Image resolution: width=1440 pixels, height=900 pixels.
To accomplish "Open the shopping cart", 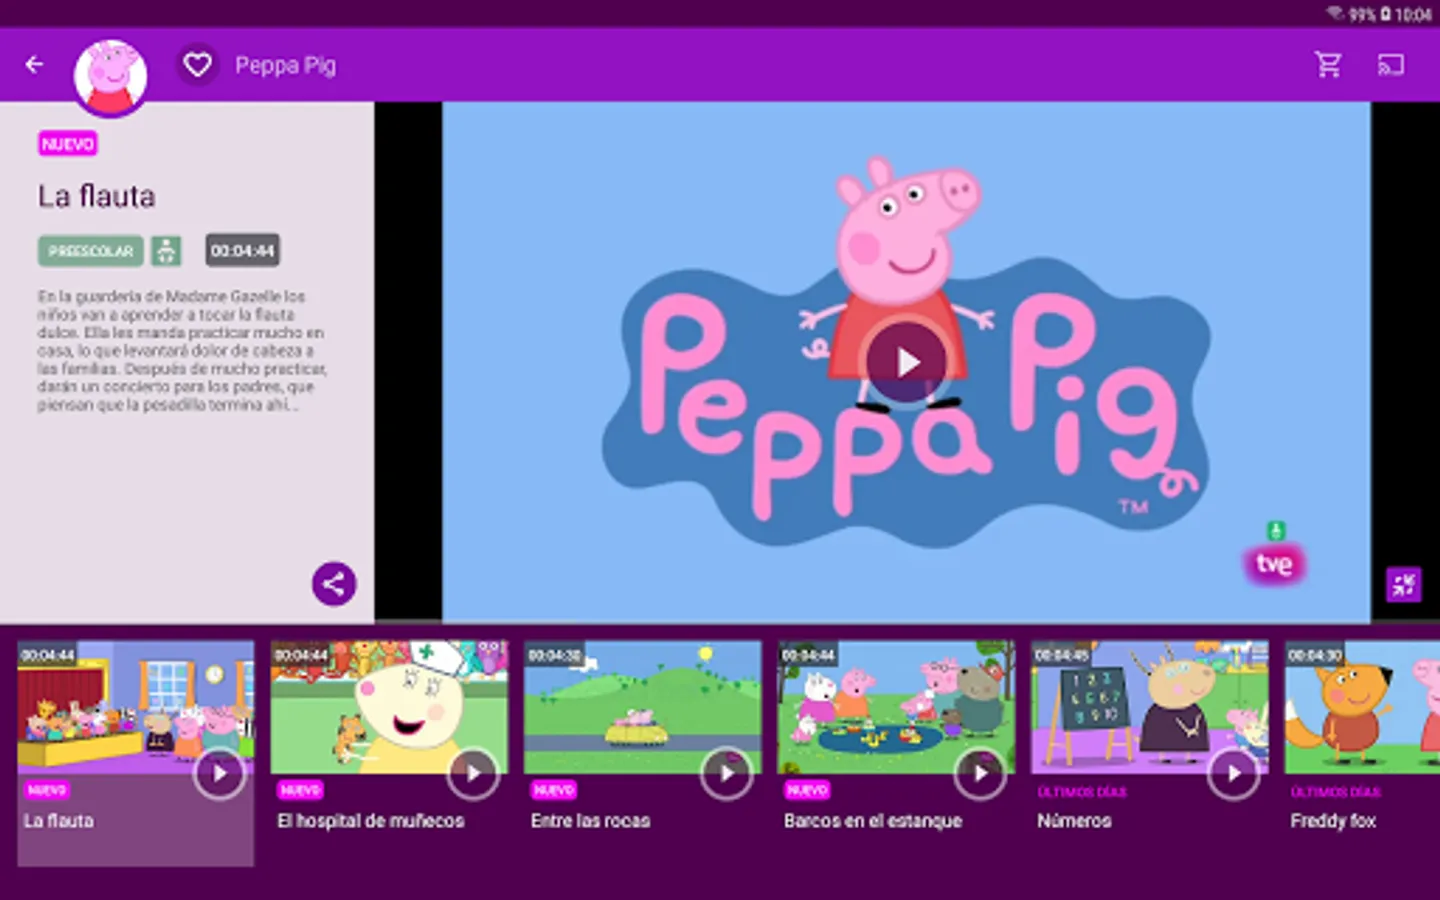I will 1328,65.
